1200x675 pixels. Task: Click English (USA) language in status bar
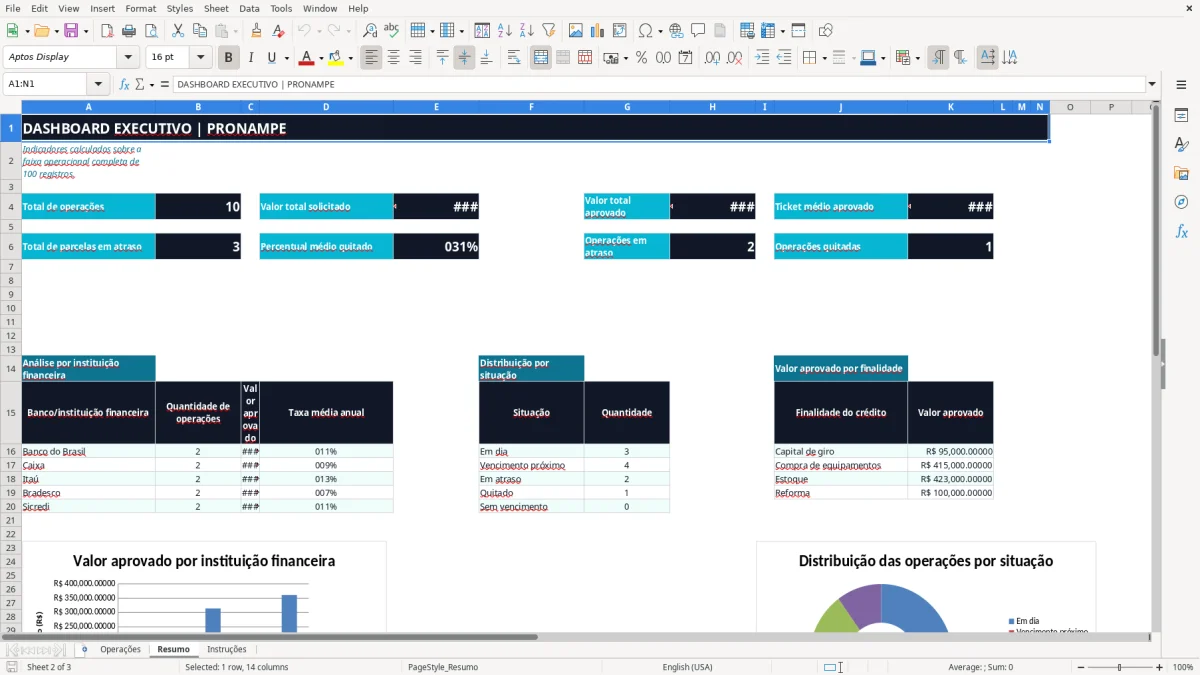[687, 667]
